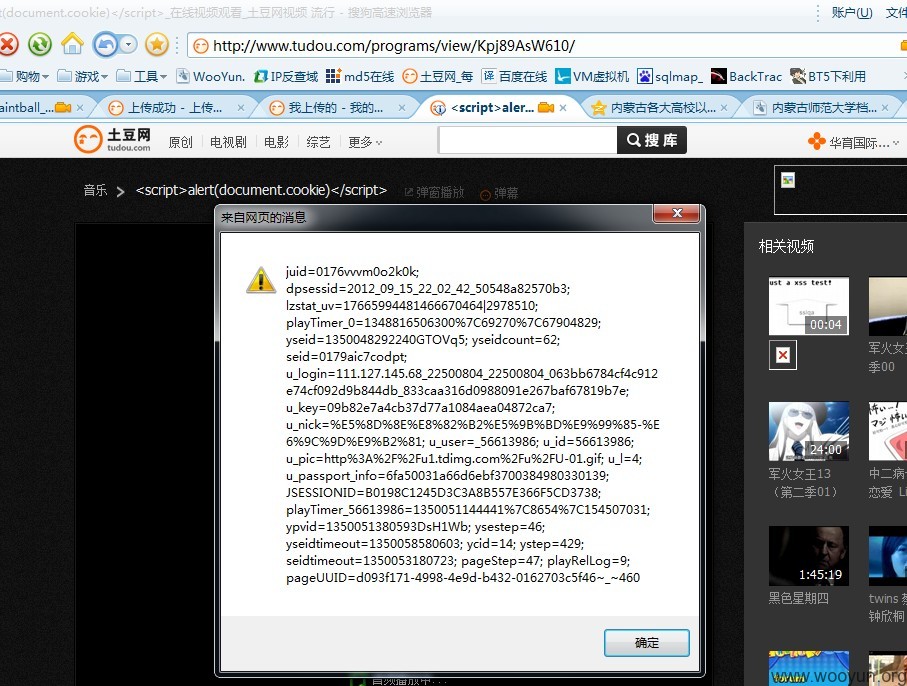
Task: Open the 电视剧 navigation item
Action: [228, 142]
